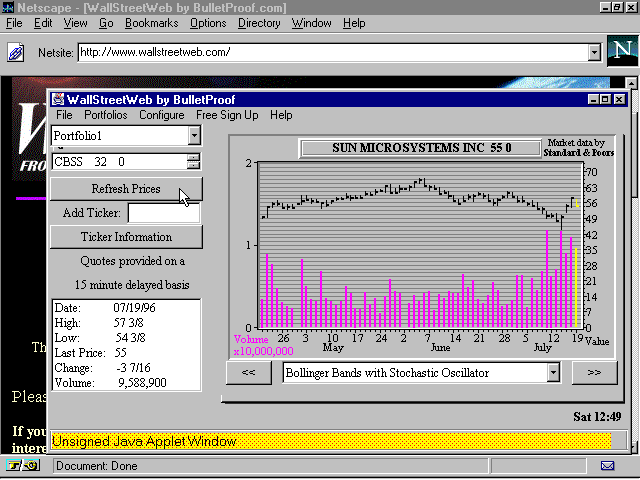This screenshot has width=640, height=480.
Task: Click the Netscape N logo
Action: coord(622,51)
